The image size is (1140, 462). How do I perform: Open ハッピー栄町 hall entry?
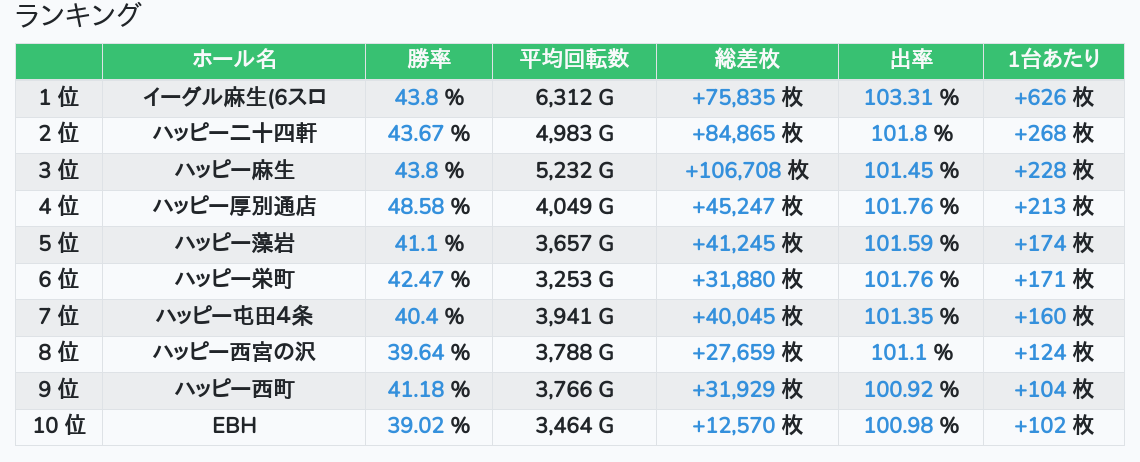pyautogui.click(x=234, y=280)
